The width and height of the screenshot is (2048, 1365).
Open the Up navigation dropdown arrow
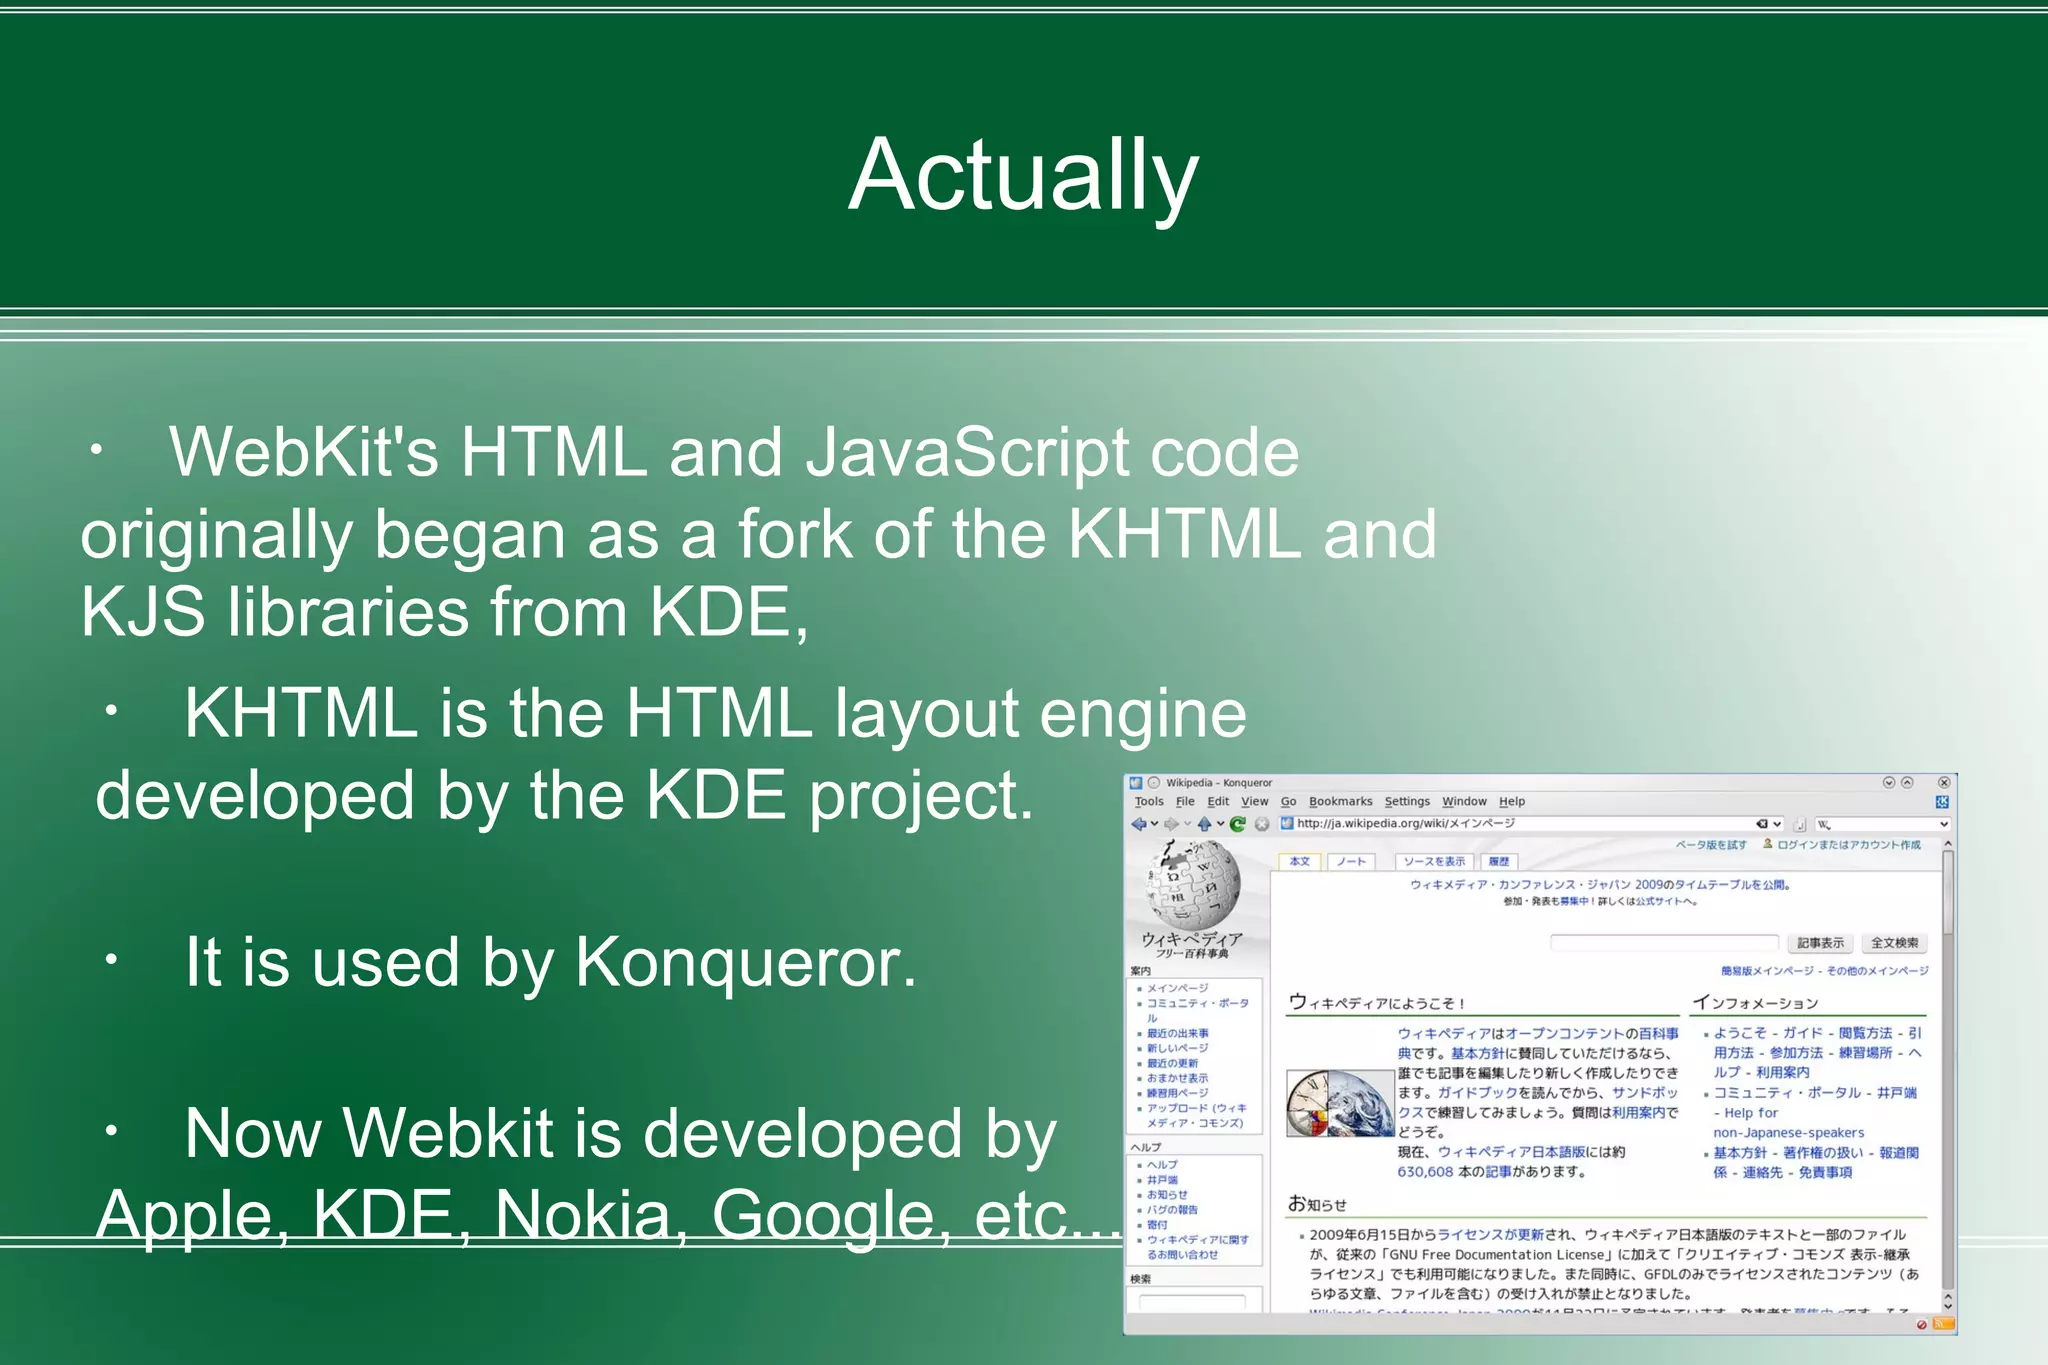click(x=1220, y=824)
